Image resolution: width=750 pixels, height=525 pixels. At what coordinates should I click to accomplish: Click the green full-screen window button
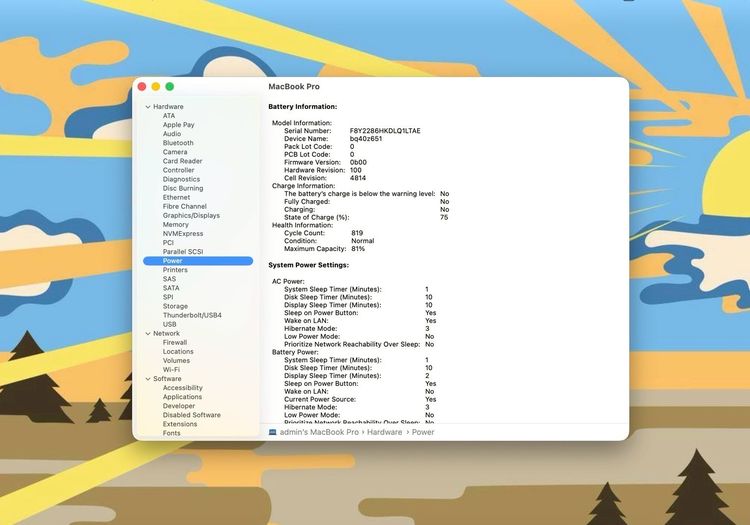coord(170,87)
